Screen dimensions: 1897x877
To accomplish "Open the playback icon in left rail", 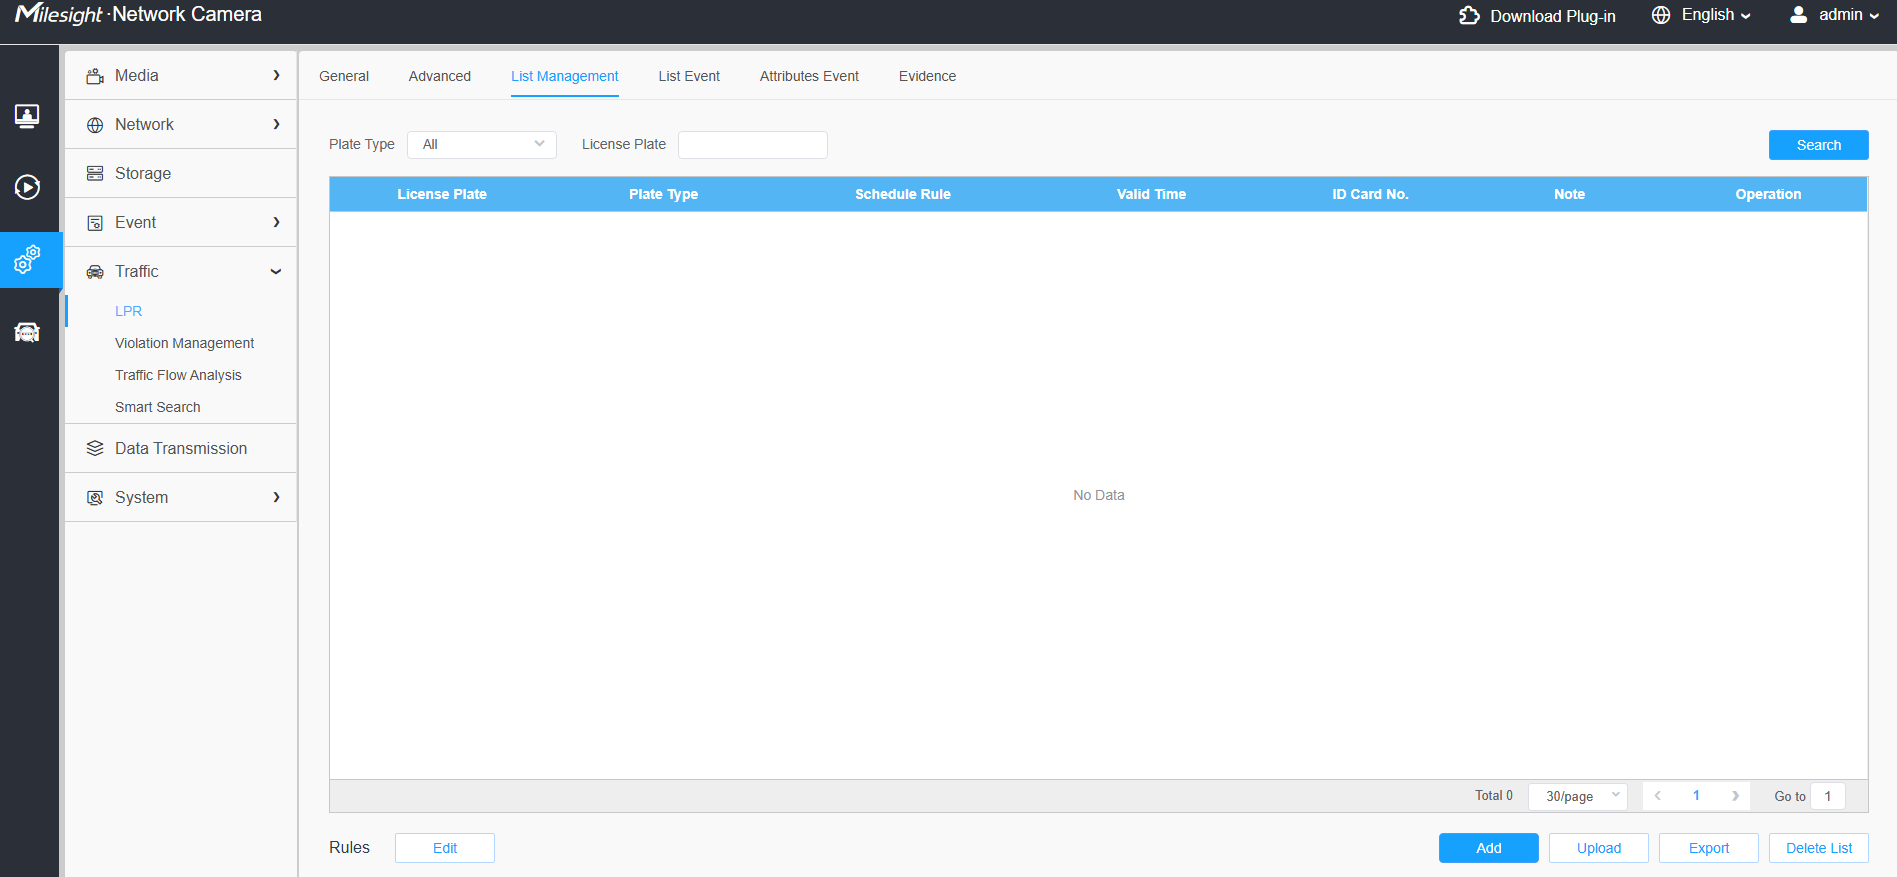I will tap(27, 187).
